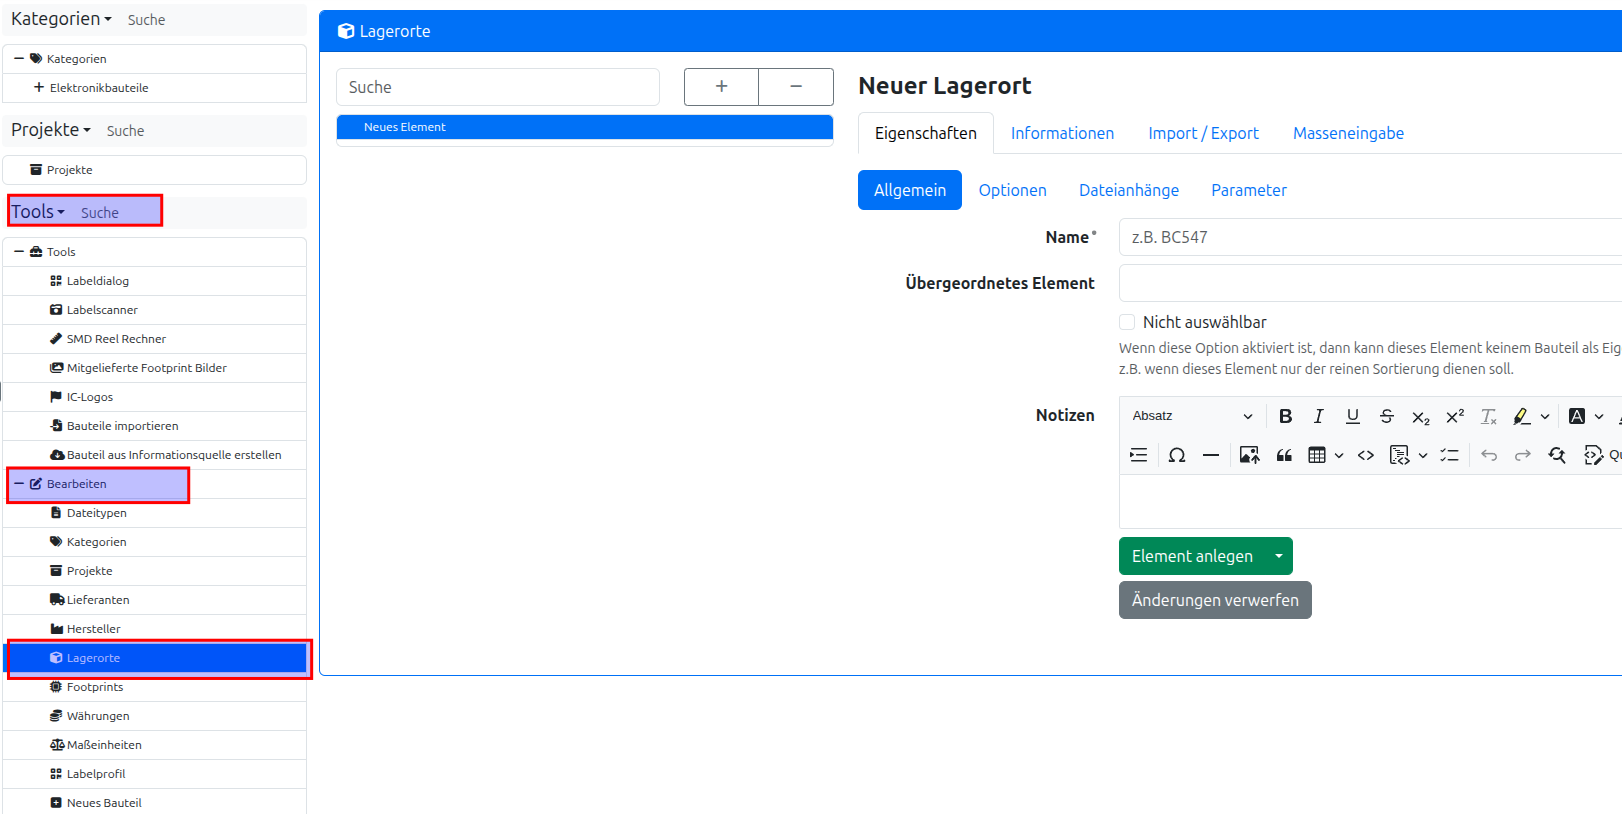This screenshot has width=1622, height=814.
Task: Enable the 'Nicht auswählbar' checkbox
Action: click(1127, 322)
